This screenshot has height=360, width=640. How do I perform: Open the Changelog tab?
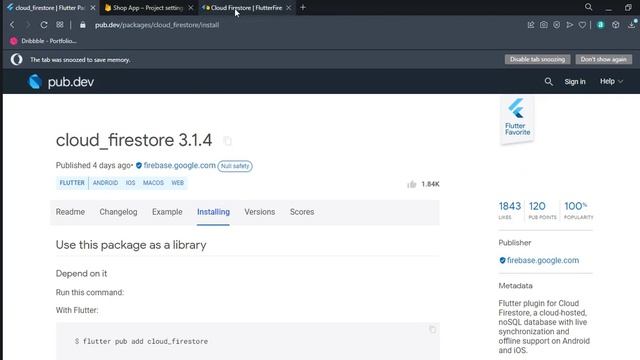pos(118,212)
